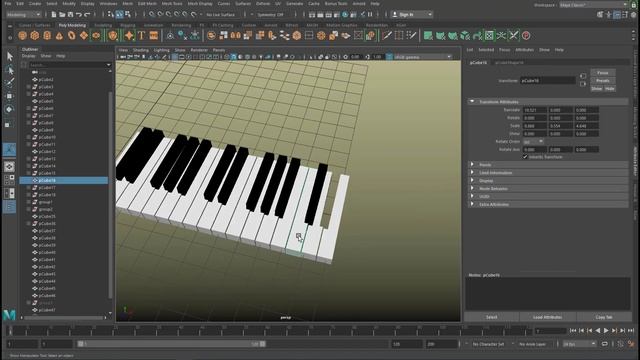Click the Focus button
640x360 pixels.
click(x=602, y=73)
